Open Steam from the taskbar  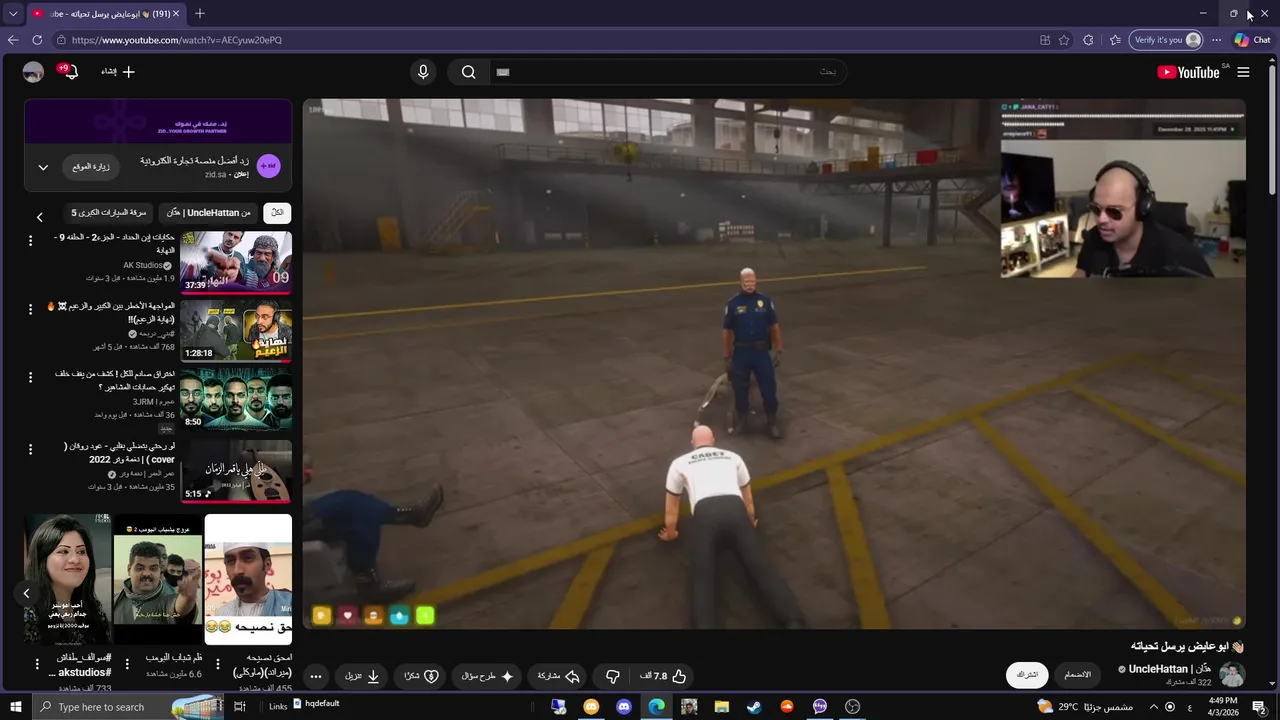(754, 707)
